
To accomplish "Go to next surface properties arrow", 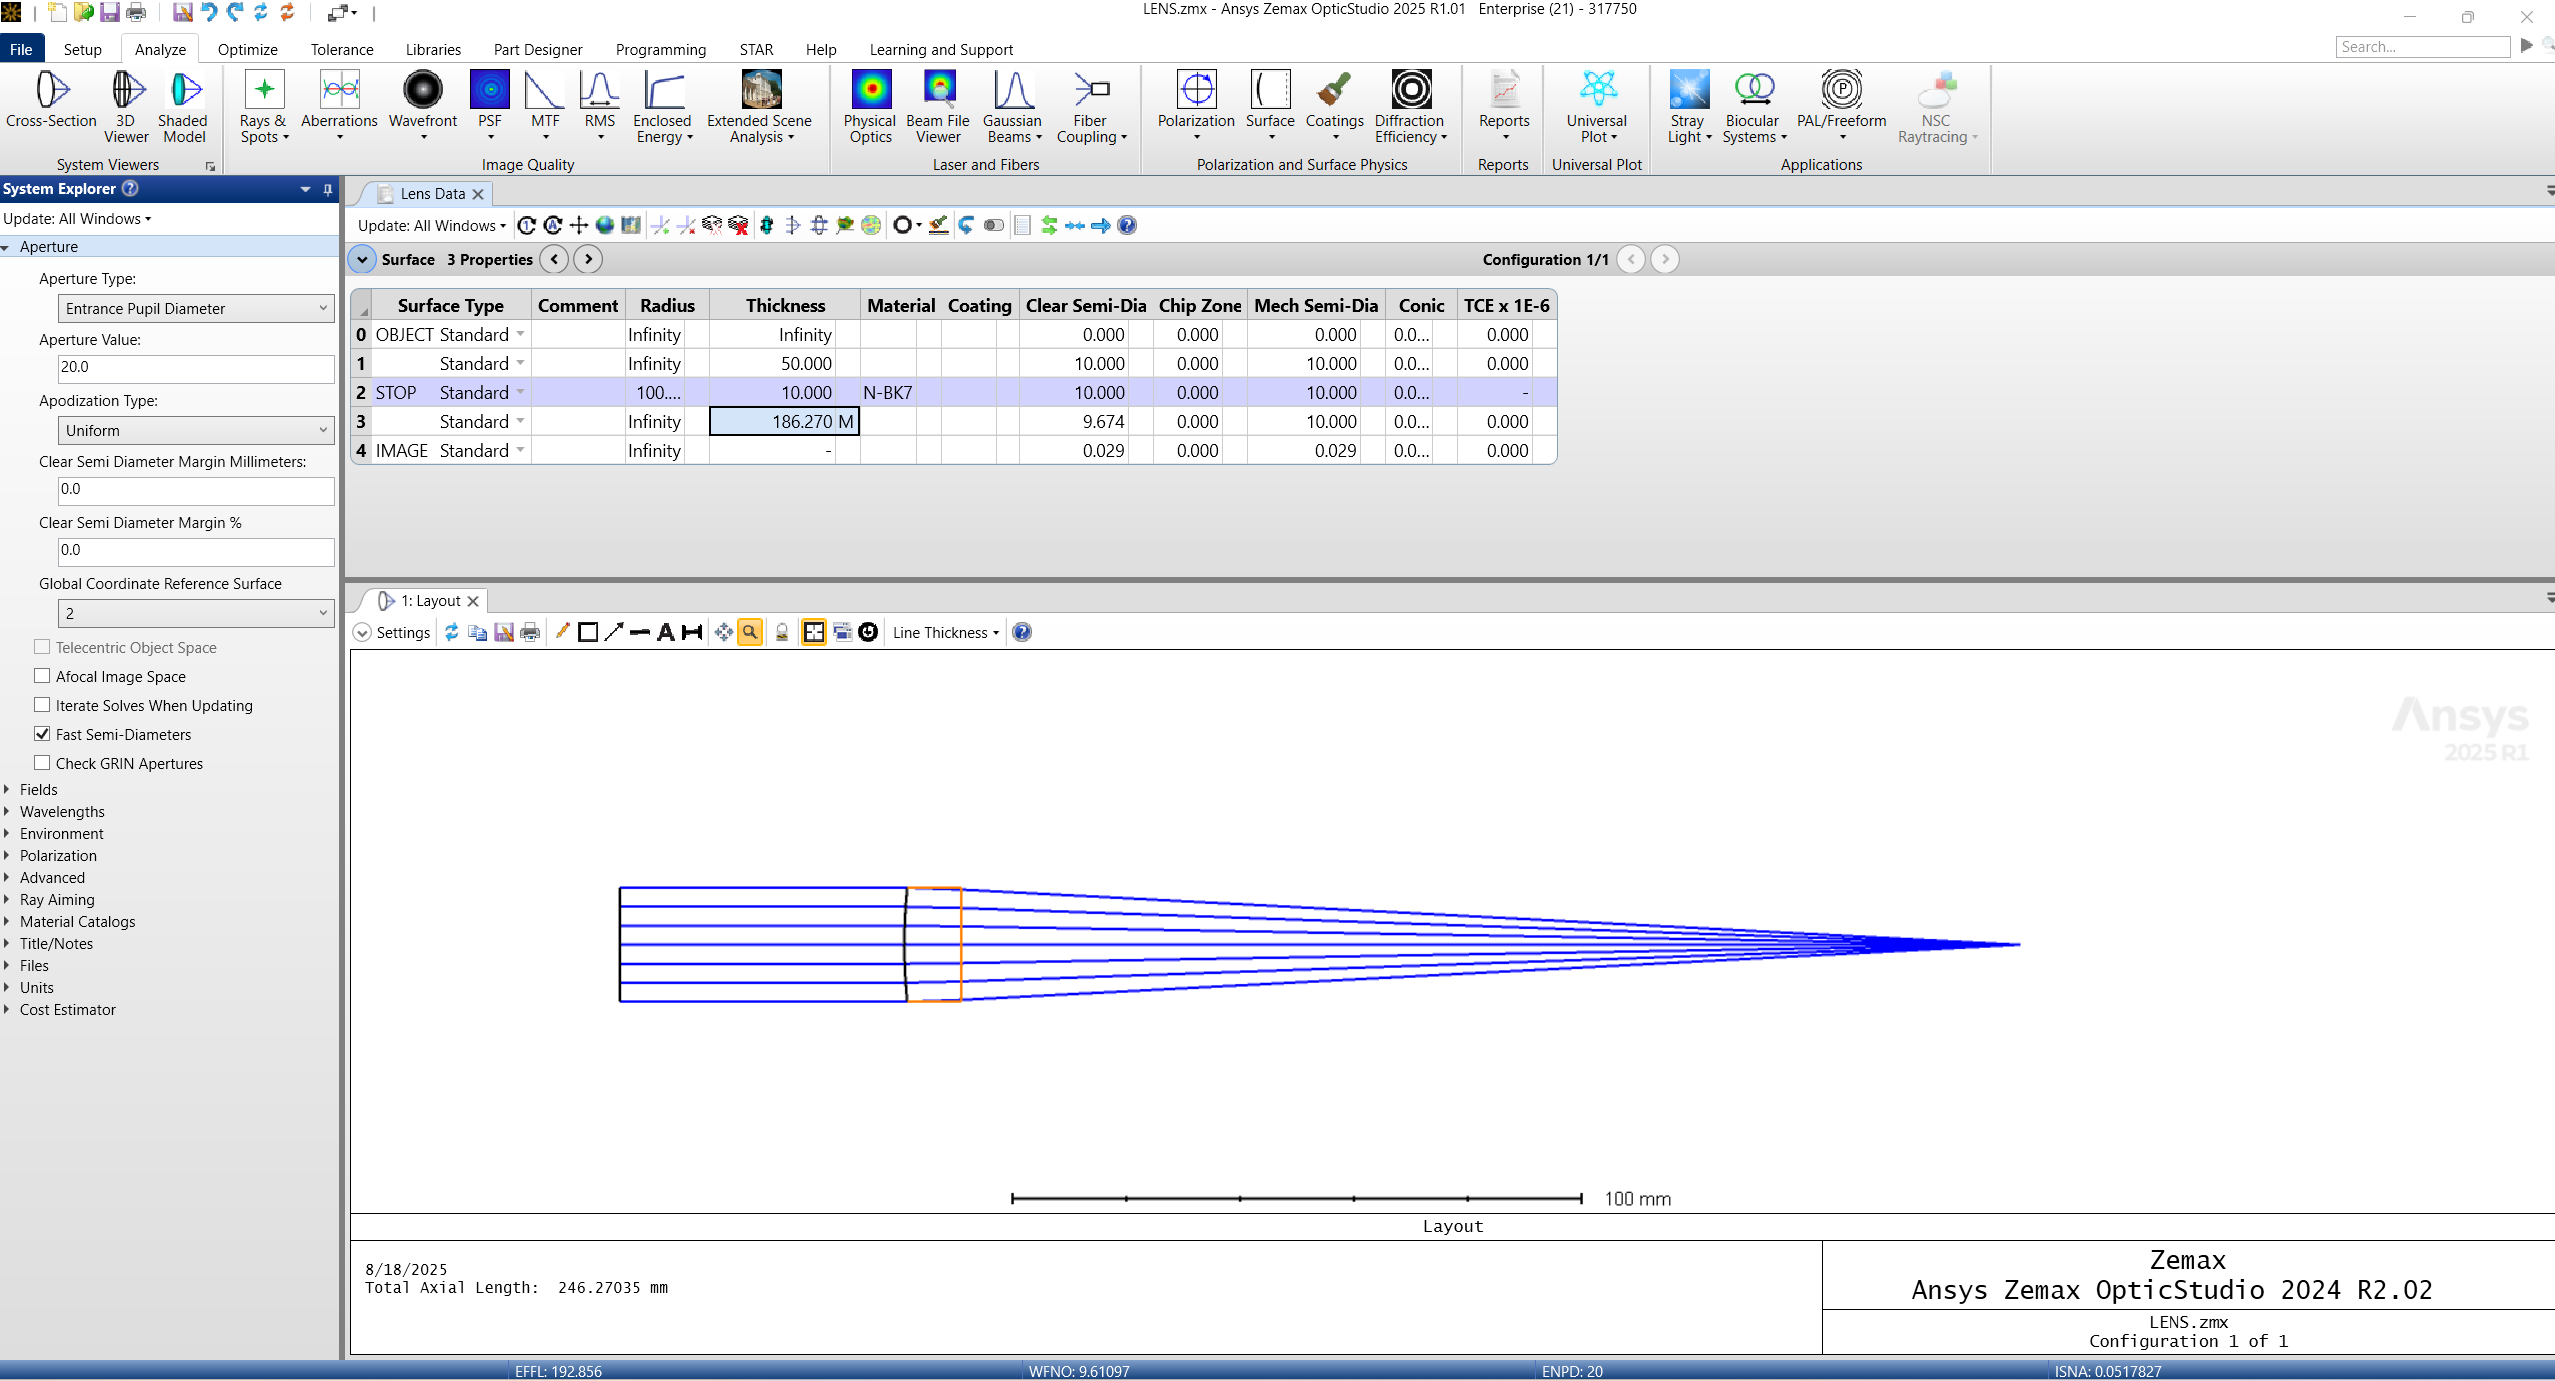I will click(x=588, y=259).
